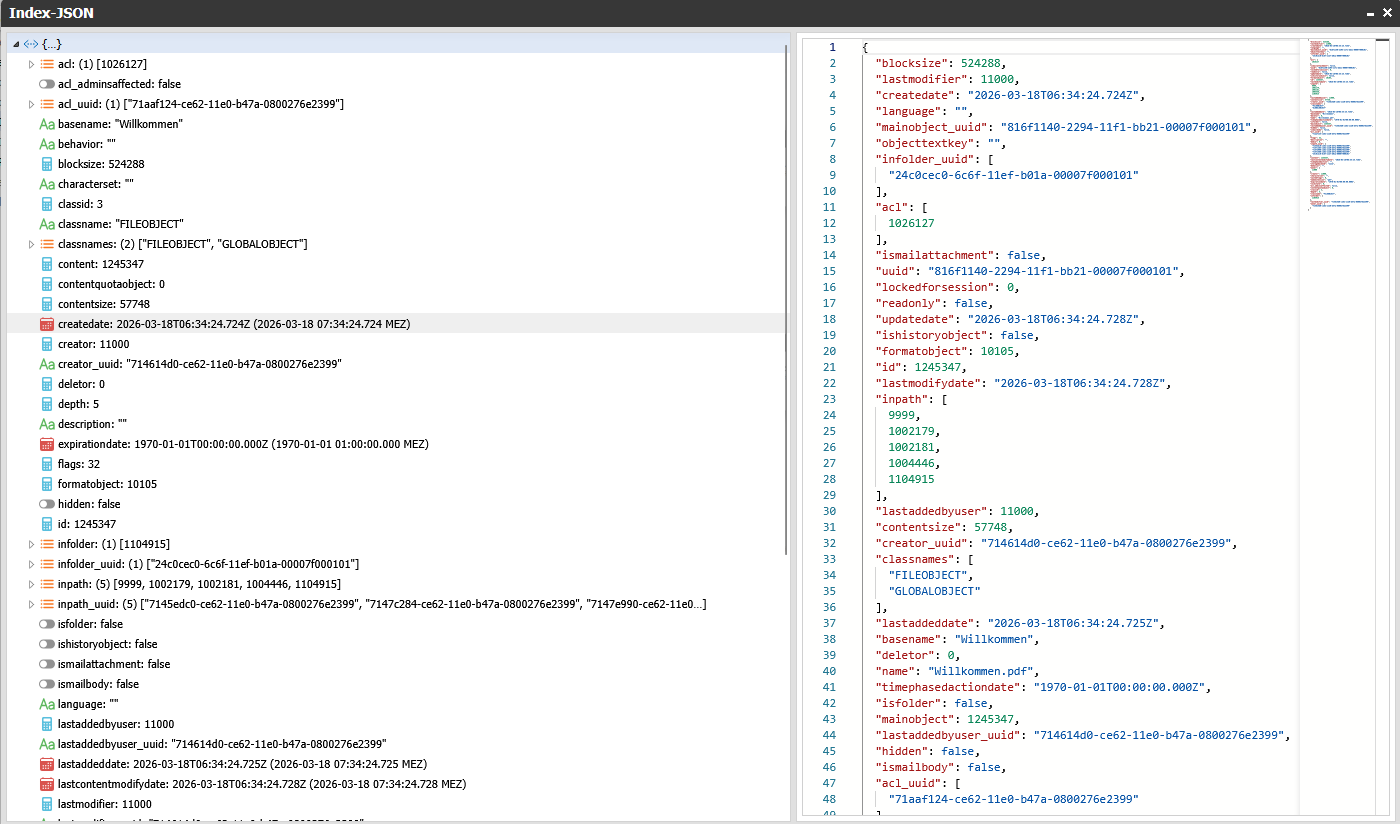Click the calendar icon beside createdate
Image resolution: width=1400 pixels, height=824 pixels.
[x=46, y=324]
